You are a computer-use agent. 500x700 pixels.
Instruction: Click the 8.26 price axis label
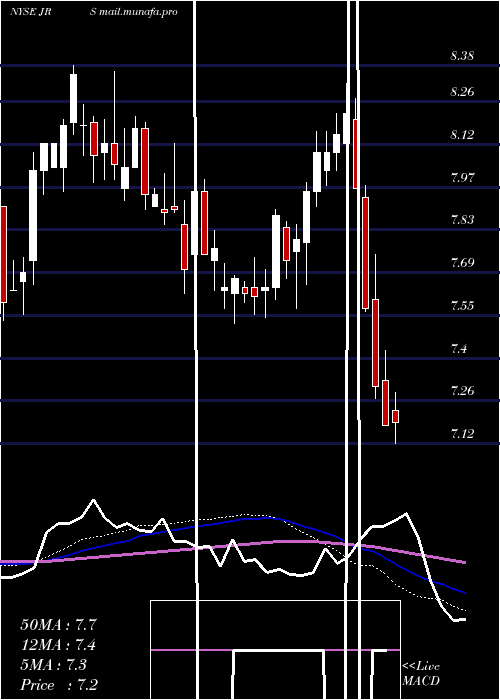click(x=462, y=92)
